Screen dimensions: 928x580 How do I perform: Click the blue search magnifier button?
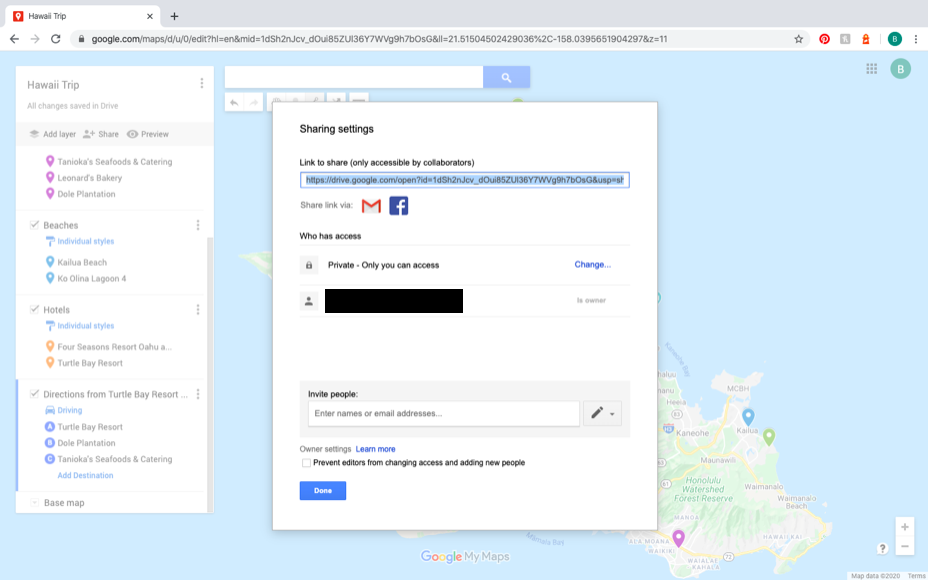point(506,77)
